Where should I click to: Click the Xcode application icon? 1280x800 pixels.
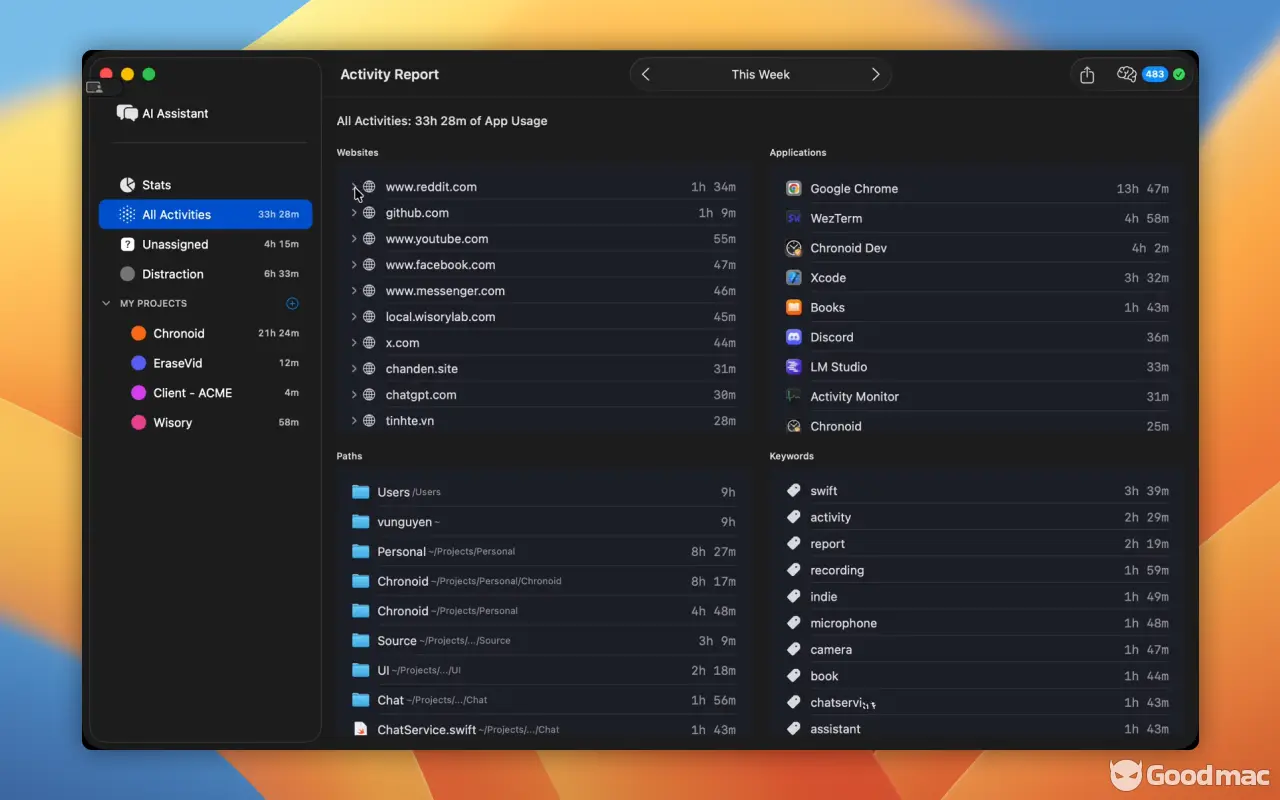pos(793,278)
